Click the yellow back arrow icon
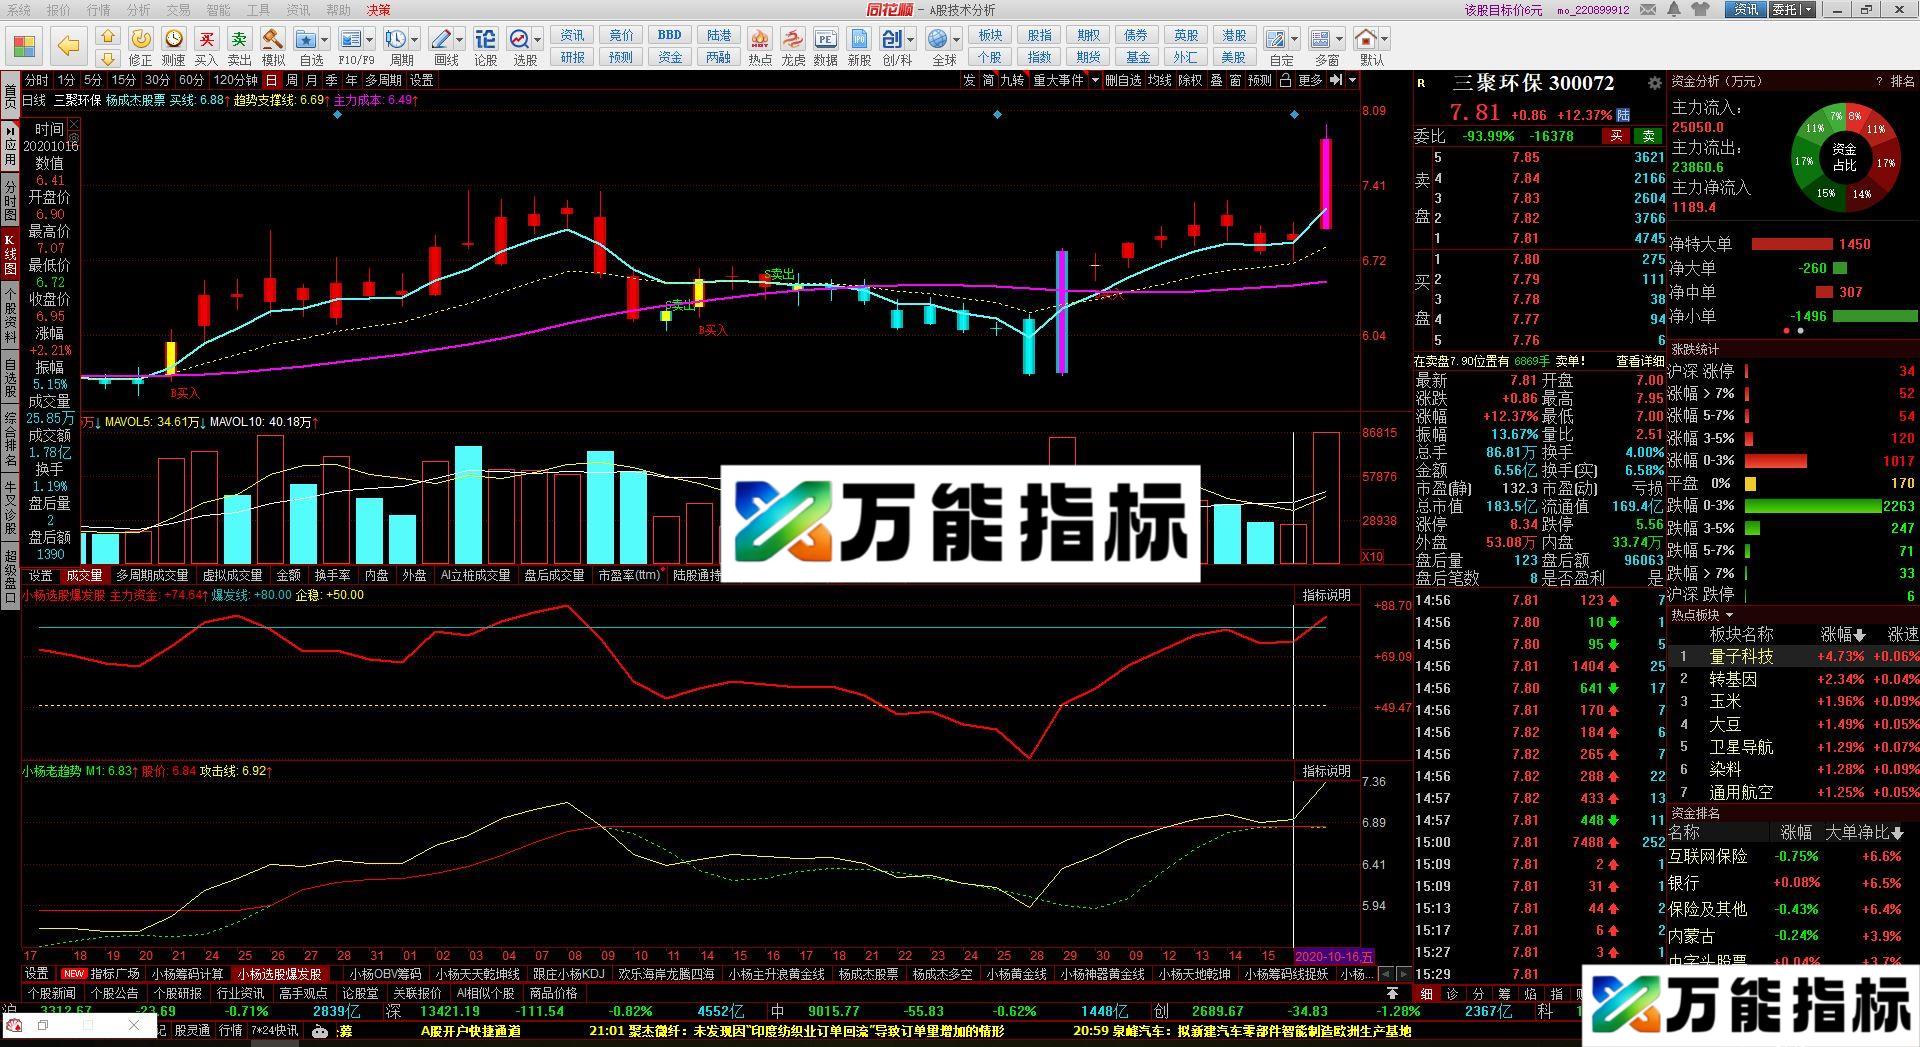1920x1047 pixels. pos(68,46)
